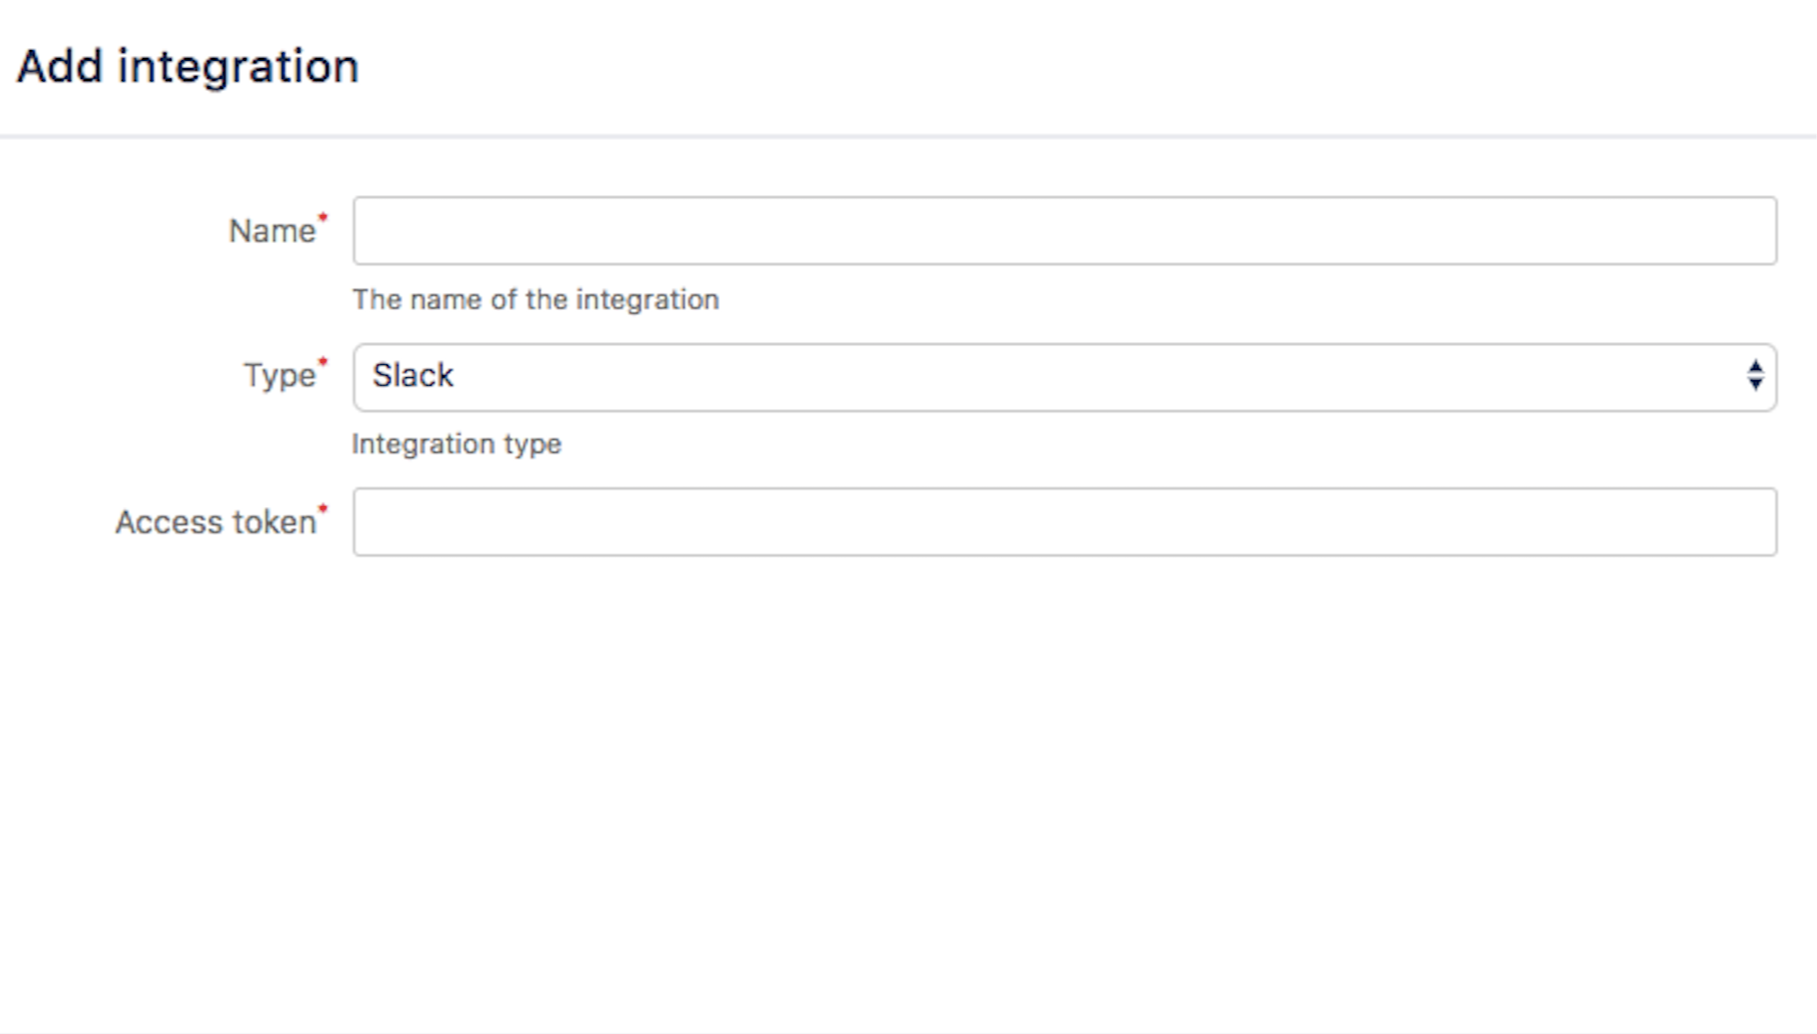Click "The name of the integration" hint

535,300
